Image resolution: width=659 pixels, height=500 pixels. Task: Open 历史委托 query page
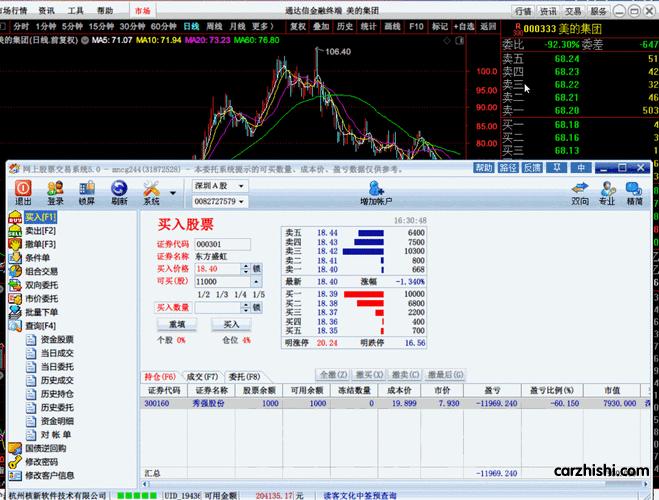pos(57,407)
